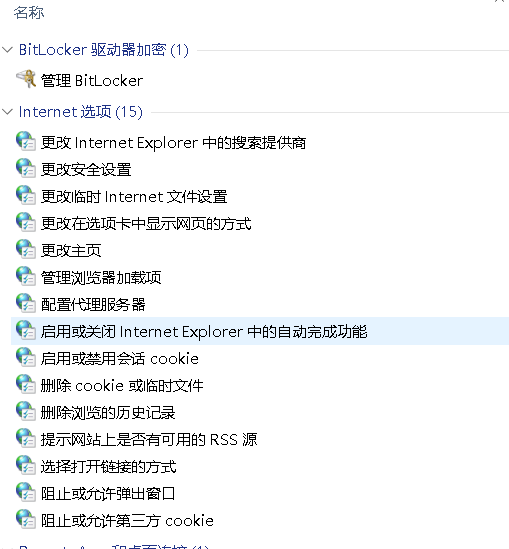Collapse the Internet 选项 group chevron
Viewport: 509px width, 549px height.
coord(7,112)
